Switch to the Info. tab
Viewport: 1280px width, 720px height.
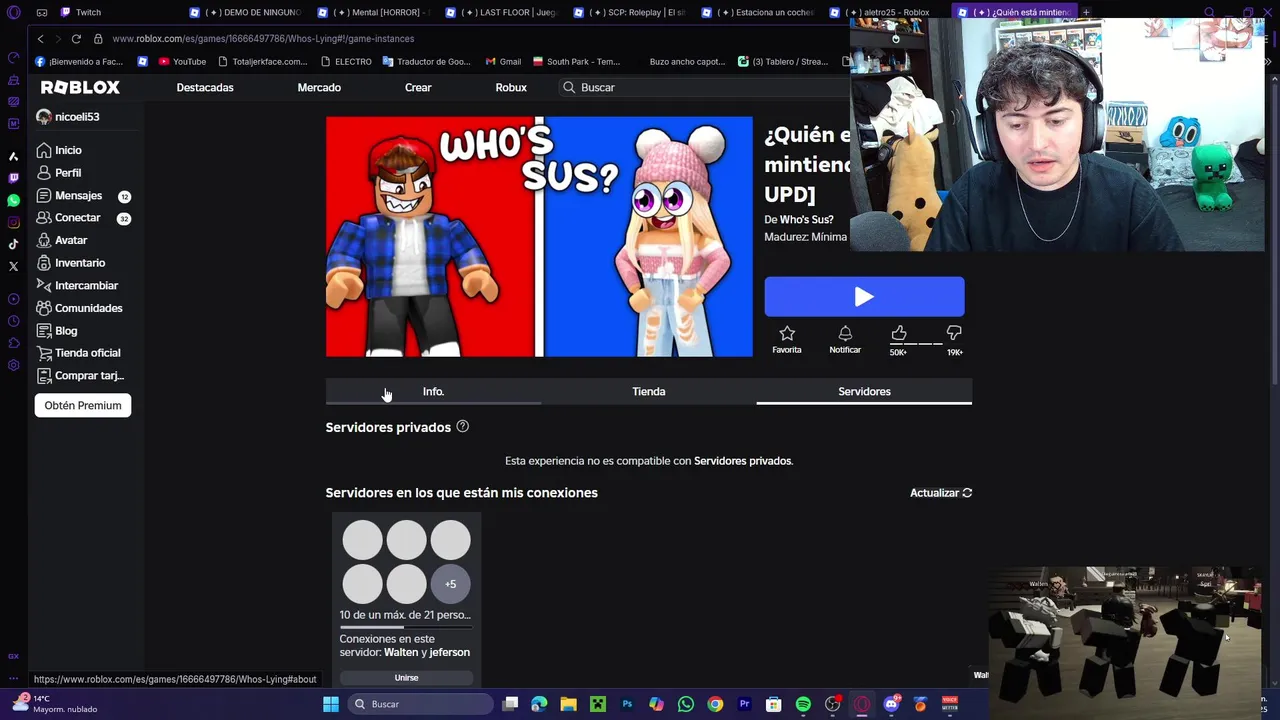coord(433,391)
